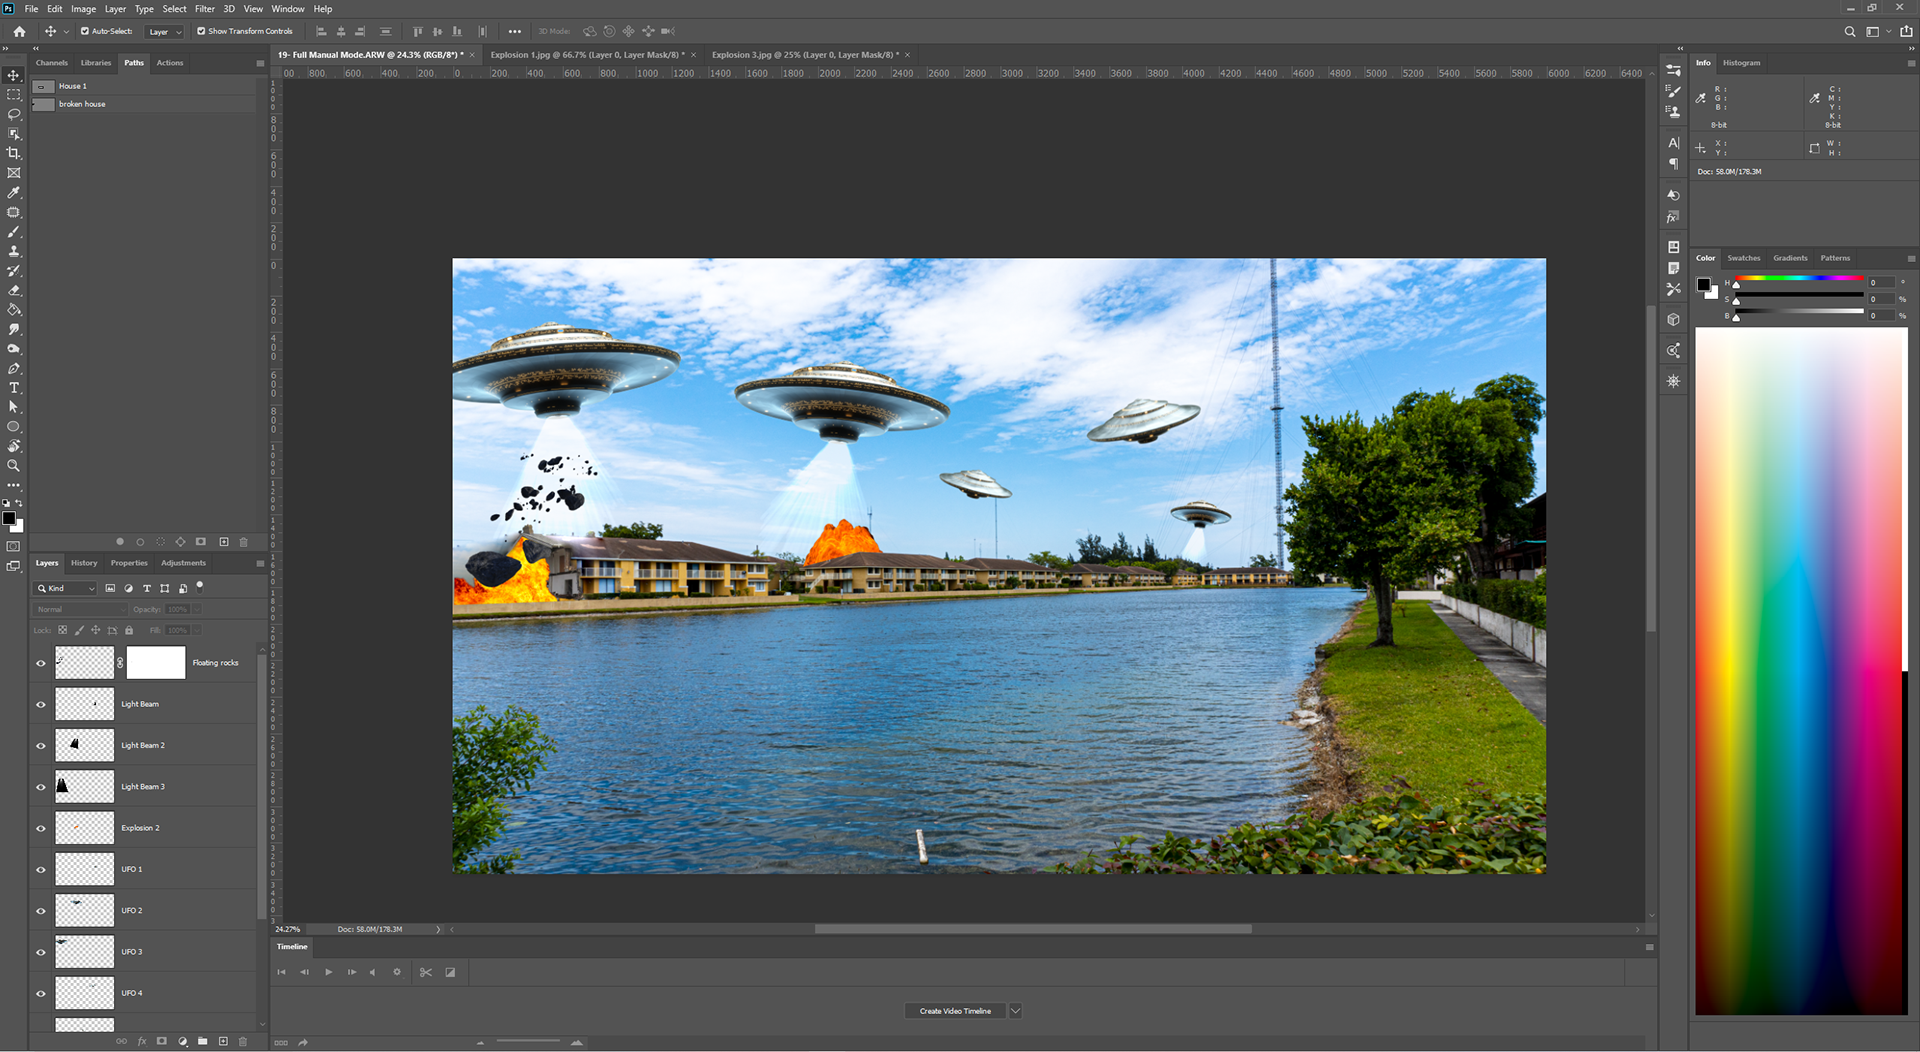Go to first frame in timeline
1920x1052 pixels.
[281, 972]
